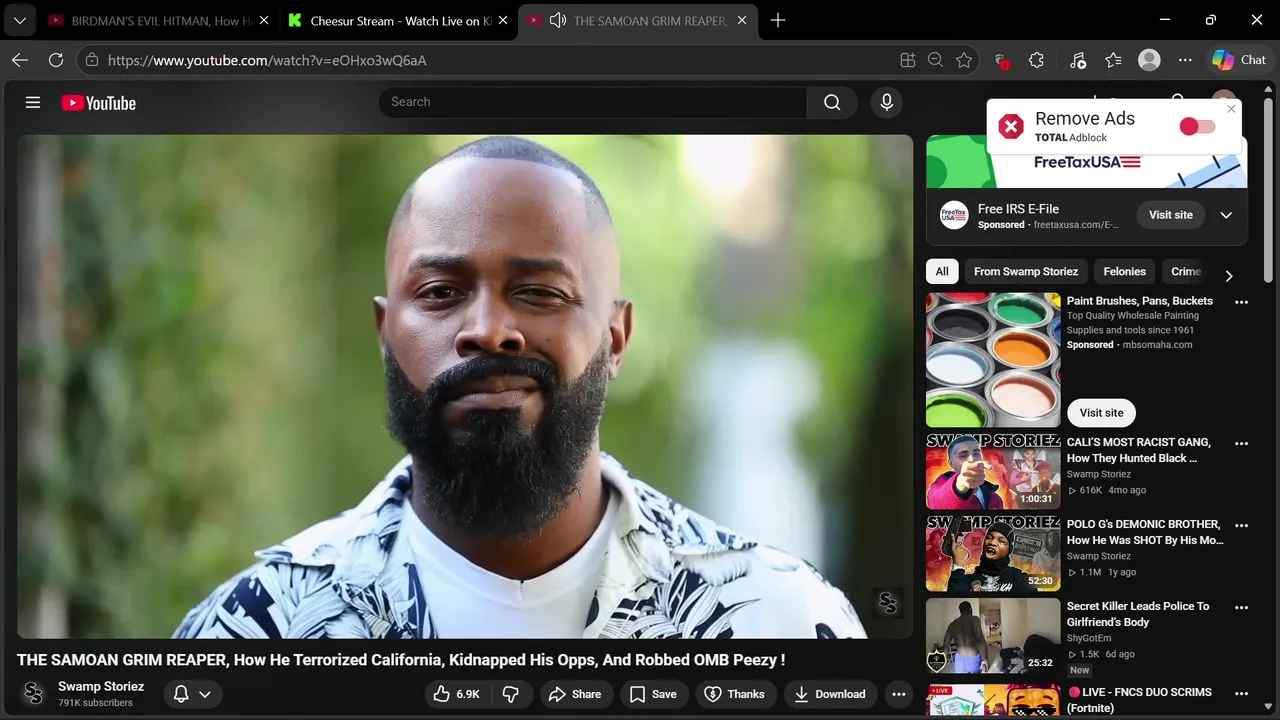This screenshot has height=720, width=1280.
Task: Open the Favorites list icon
Action: pos(1113,60)
